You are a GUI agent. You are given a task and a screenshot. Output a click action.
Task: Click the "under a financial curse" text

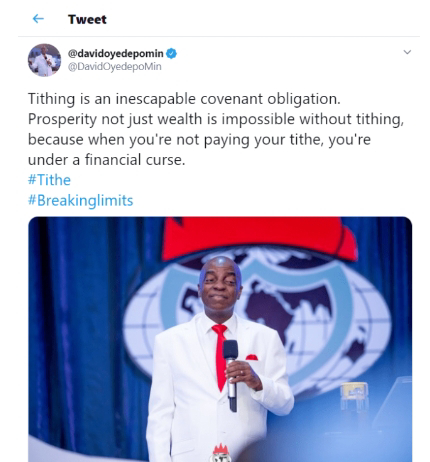click(x=106, y=160)
